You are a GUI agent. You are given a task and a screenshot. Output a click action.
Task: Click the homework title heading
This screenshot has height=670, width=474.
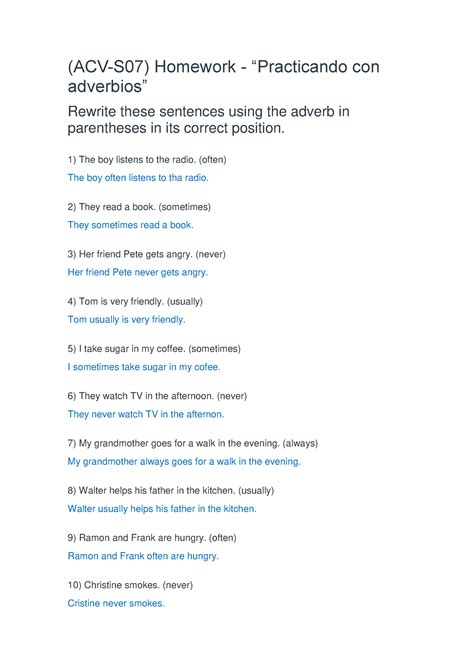224,76
